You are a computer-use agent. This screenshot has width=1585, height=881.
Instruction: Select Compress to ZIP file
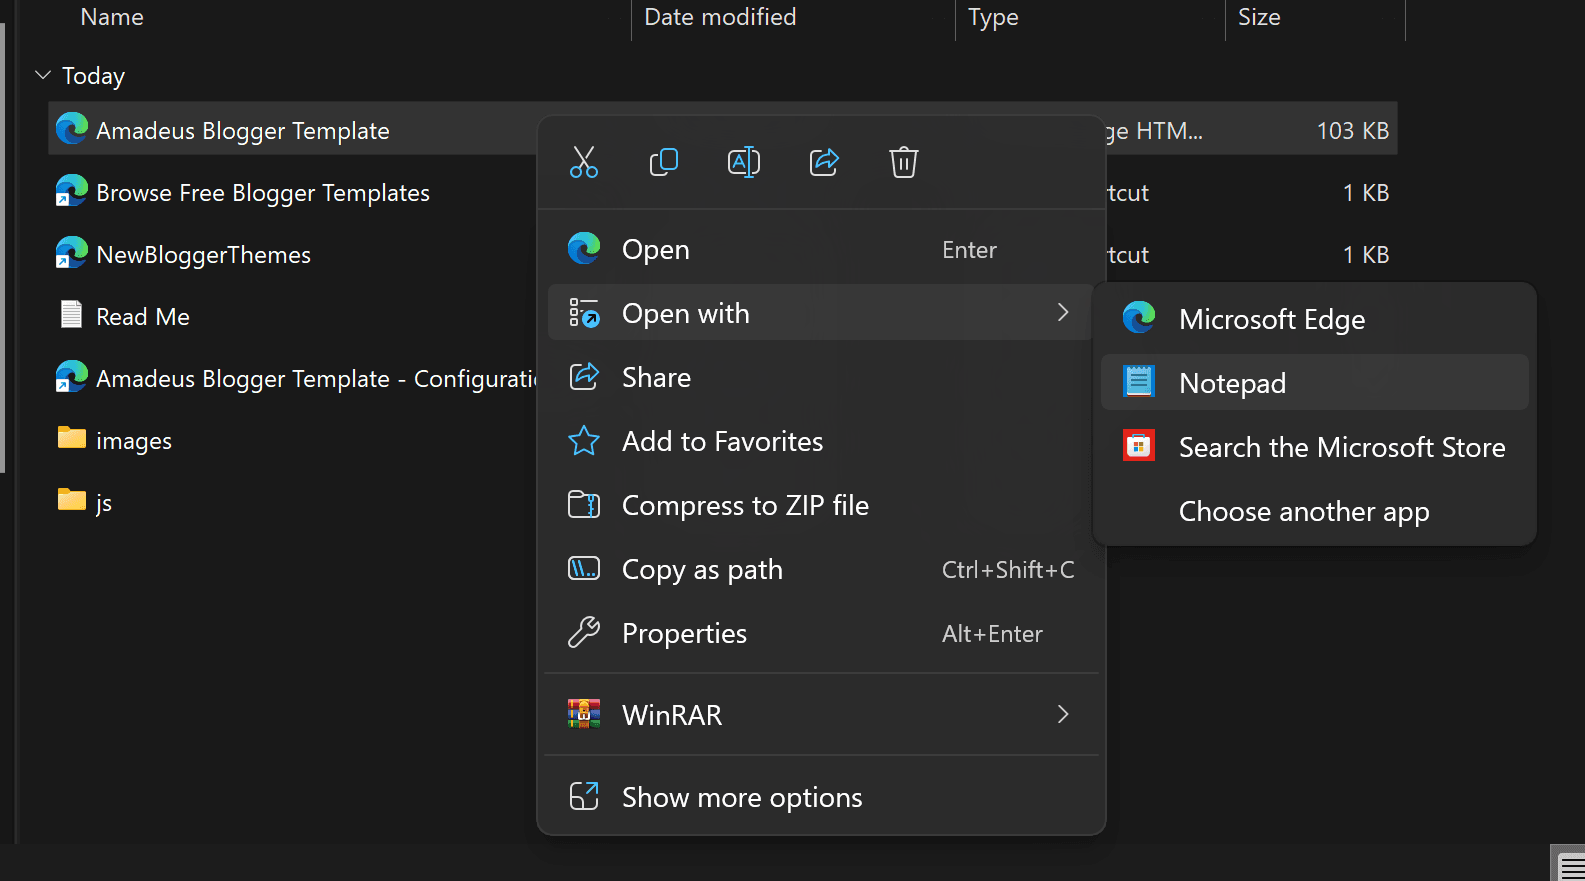click(x=820, y=504)
